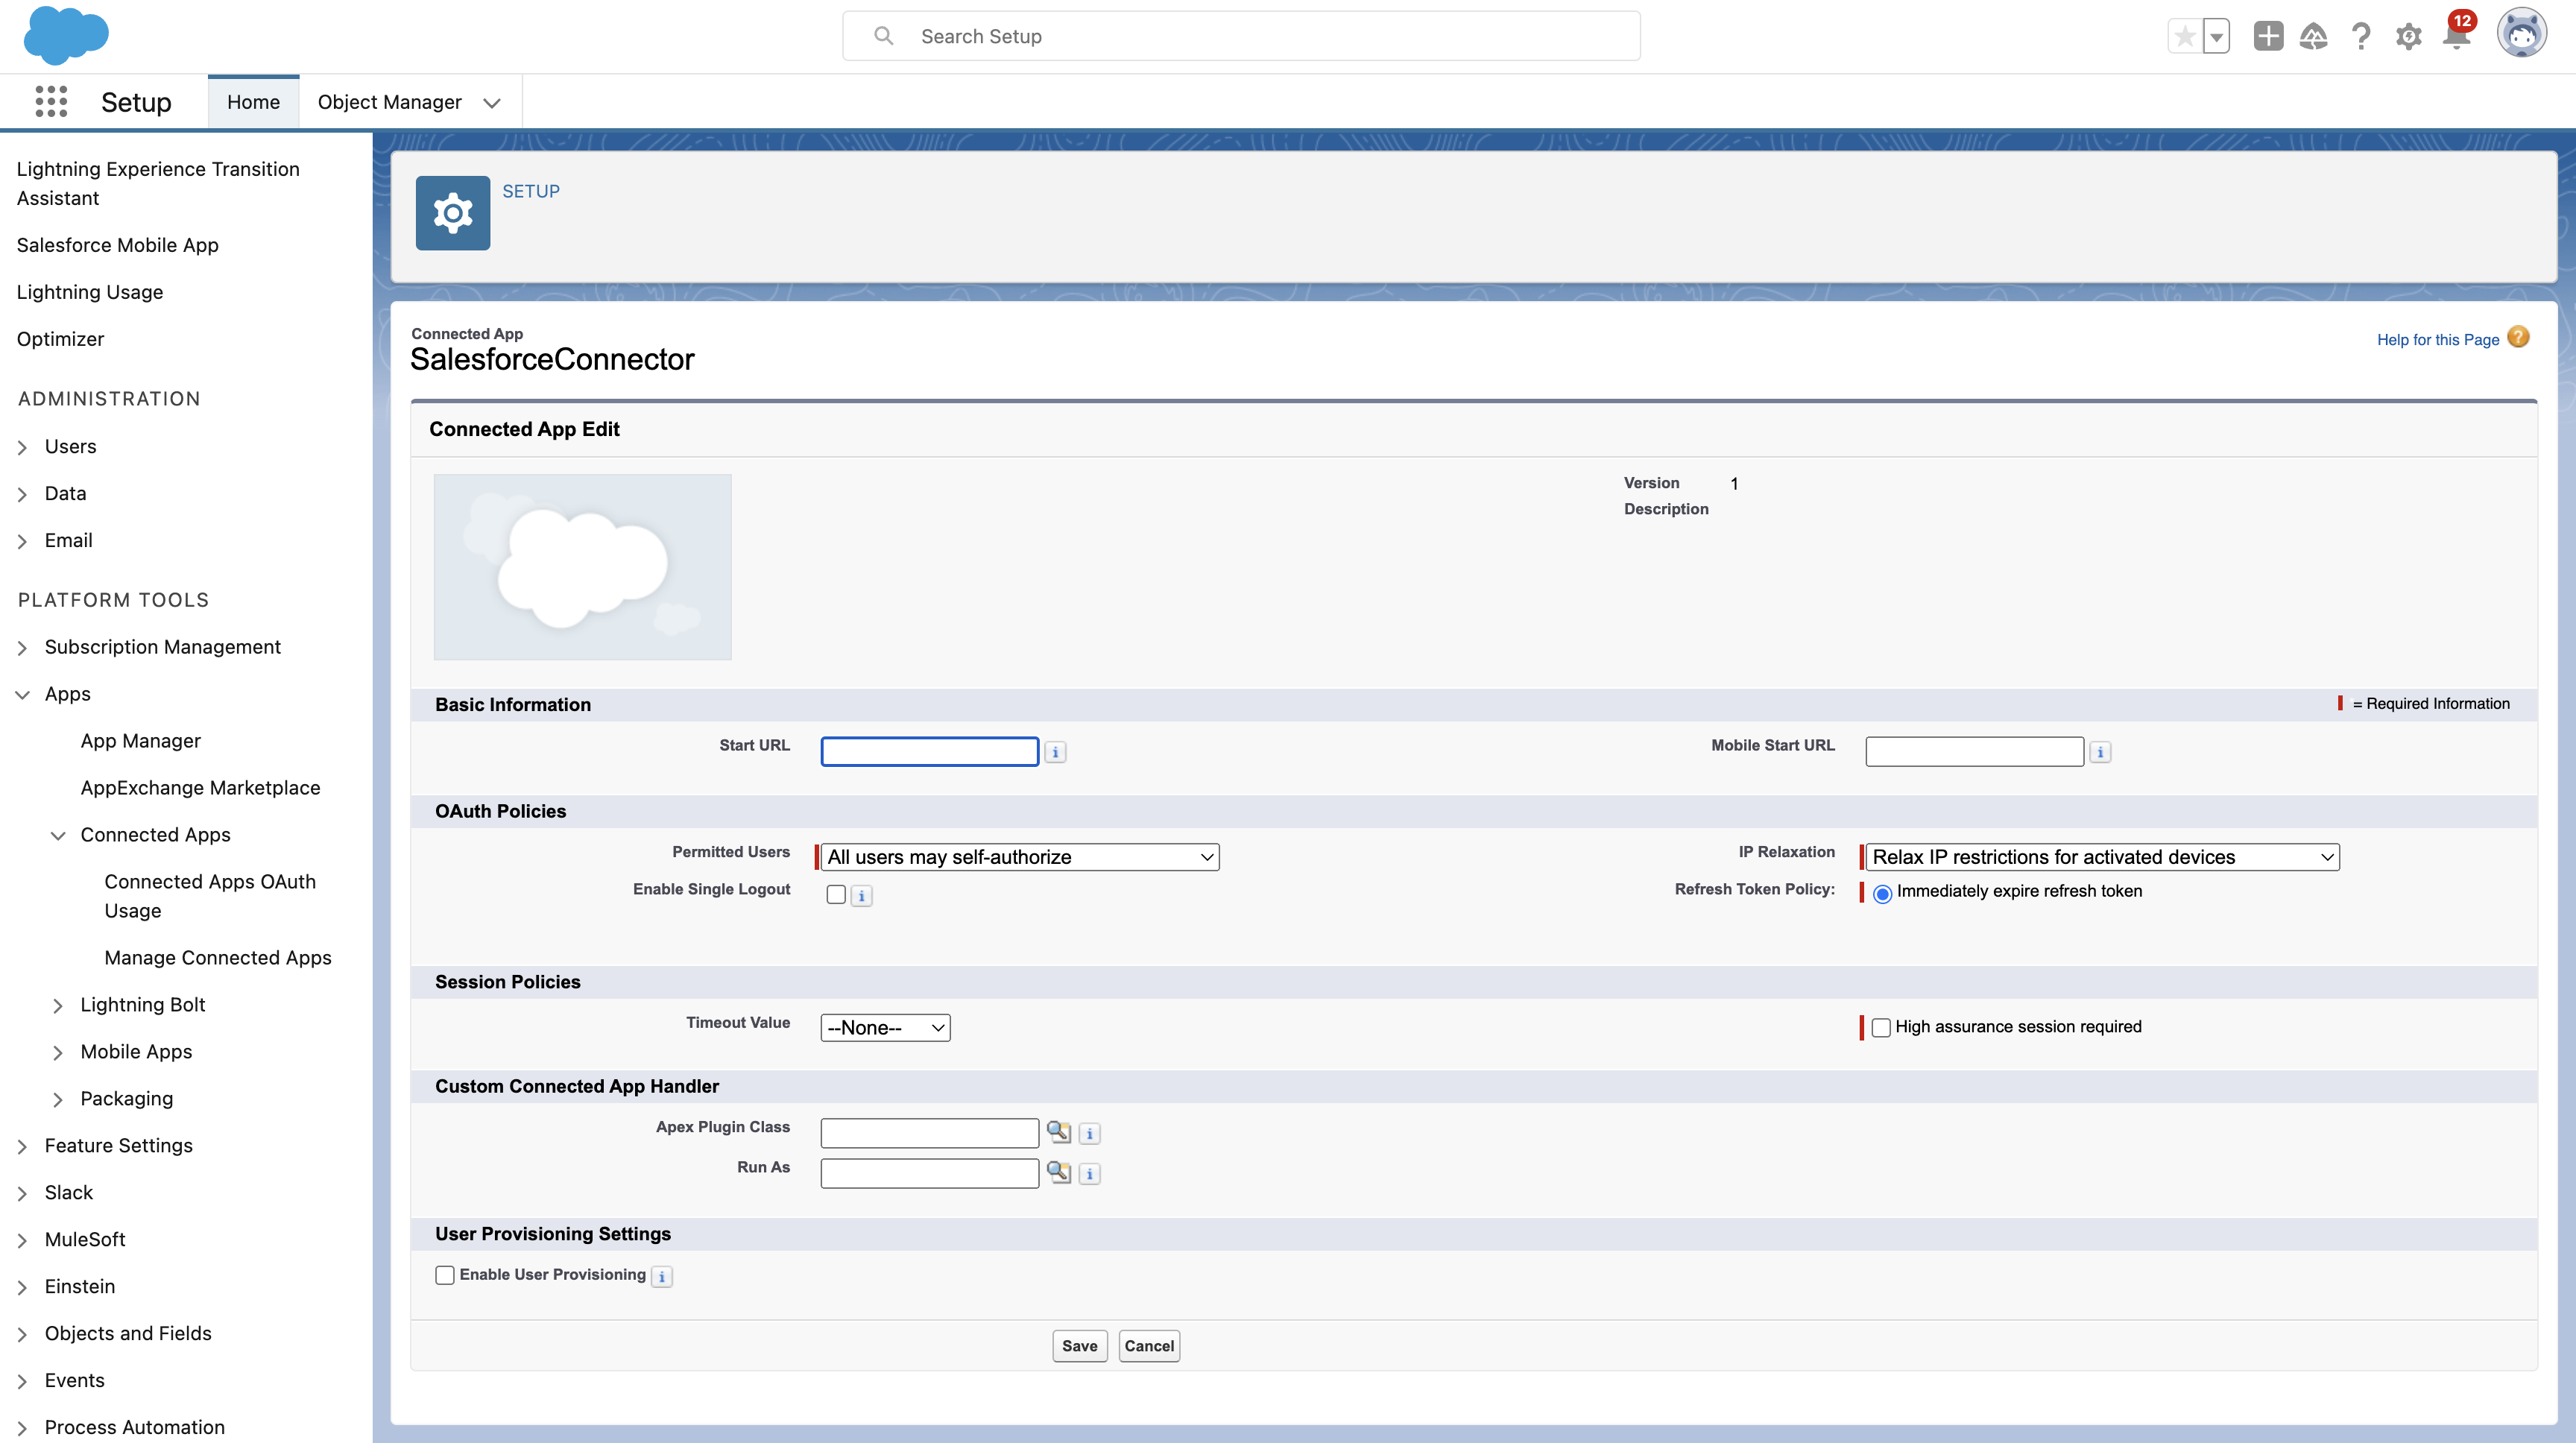Open the Trailhead guidance icon
2576x1443 pixels.
pyautogui.click(x=2313, y=37)
